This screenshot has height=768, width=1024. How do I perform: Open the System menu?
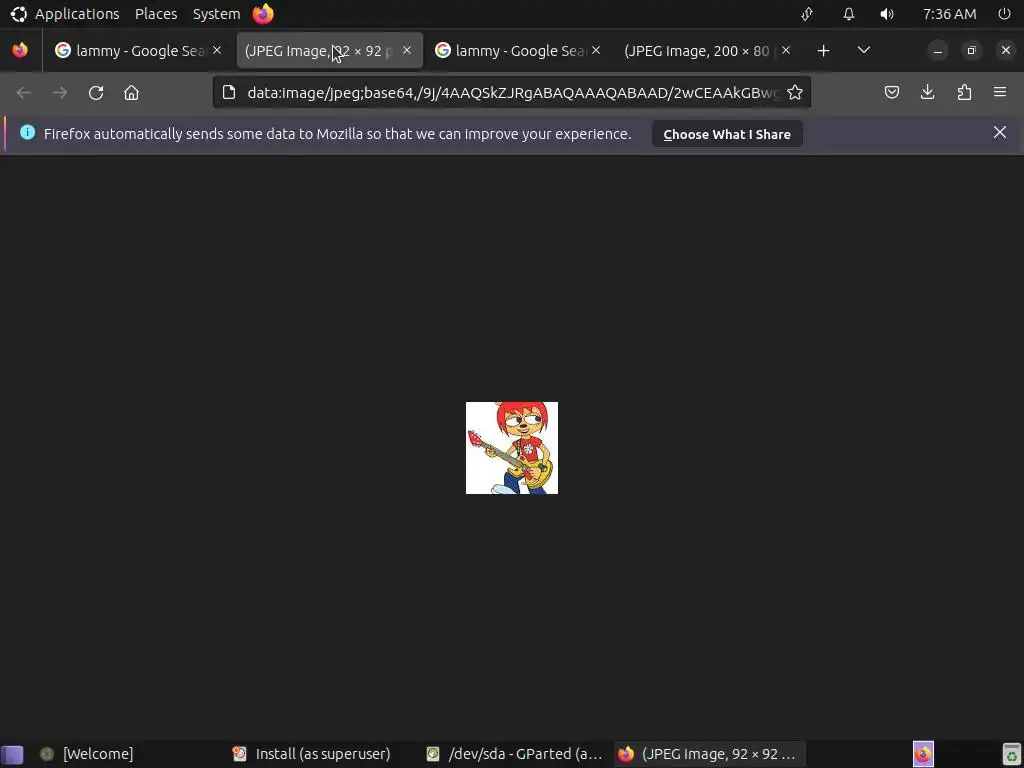[216, 14]
